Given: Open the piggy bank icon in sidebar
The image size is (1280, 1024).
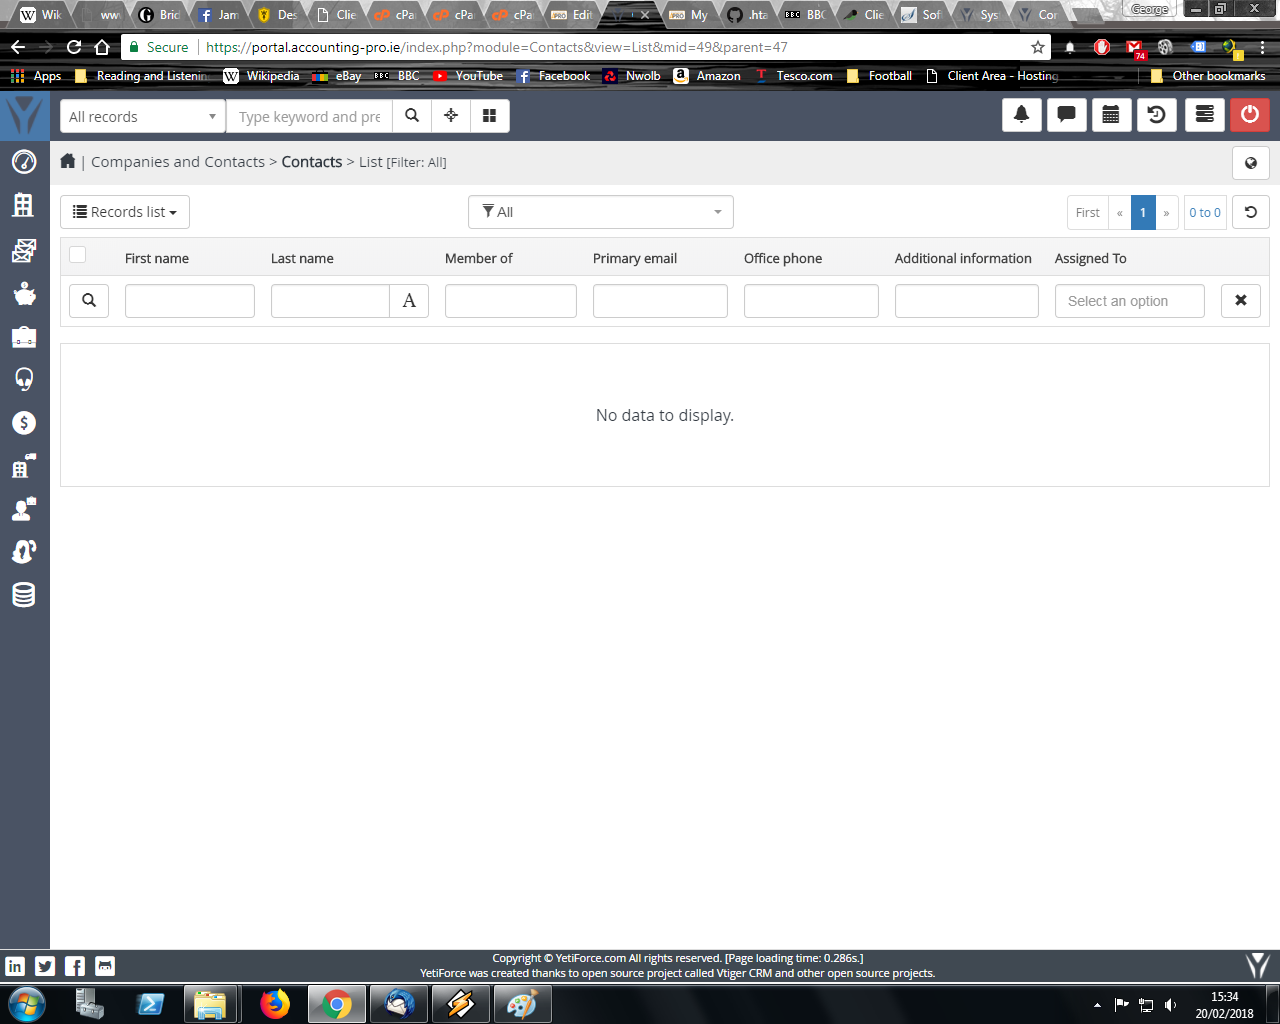Looking at the screenshot, I should pos(24,293).
